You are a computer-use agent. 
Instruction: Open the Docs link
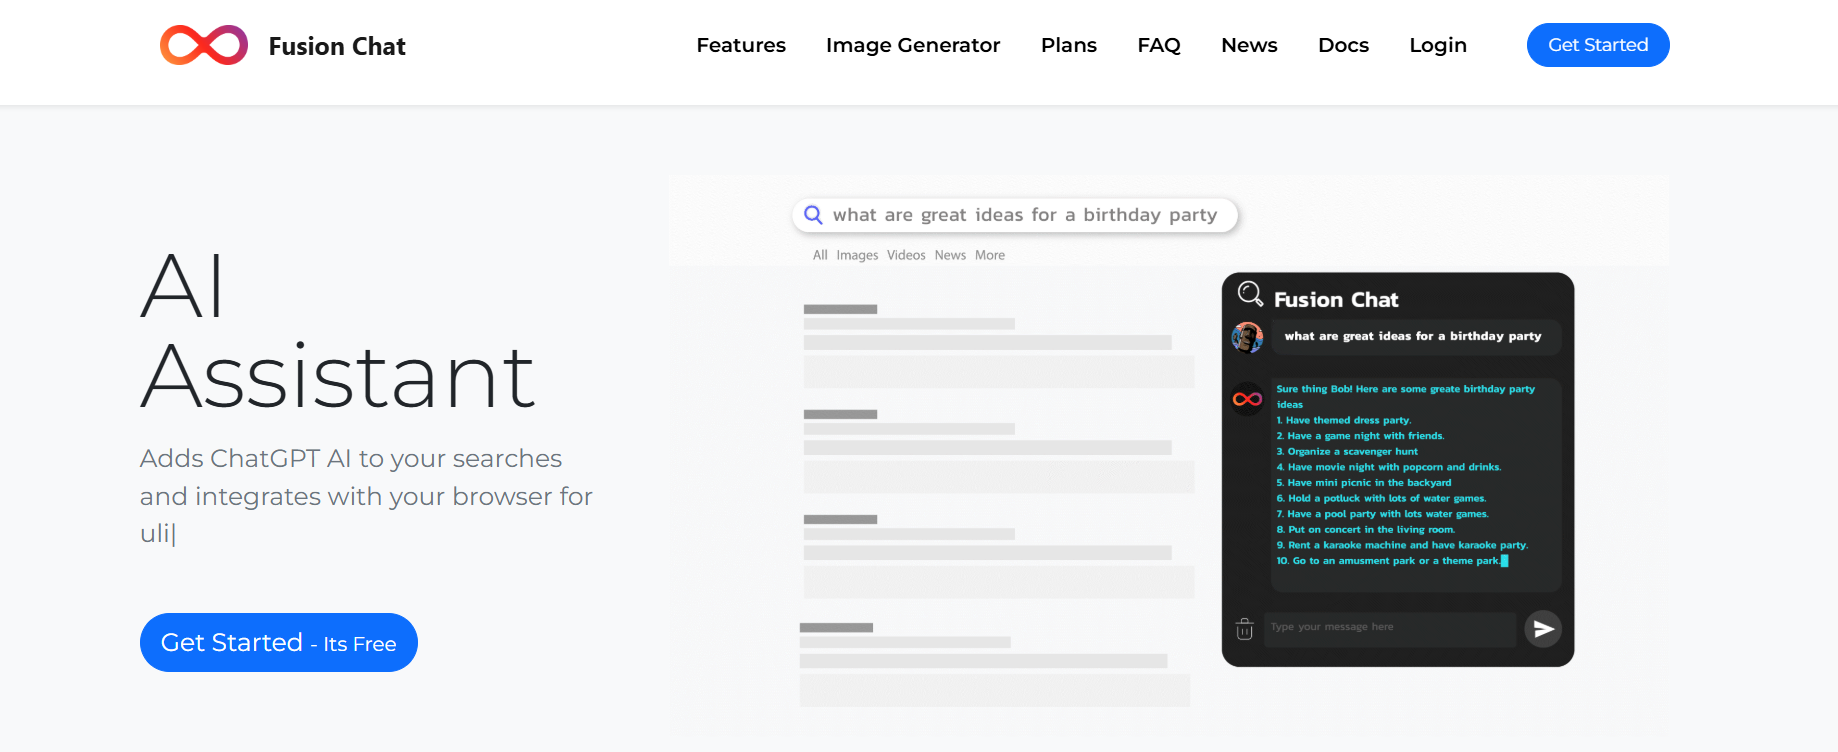point(1343,45)
